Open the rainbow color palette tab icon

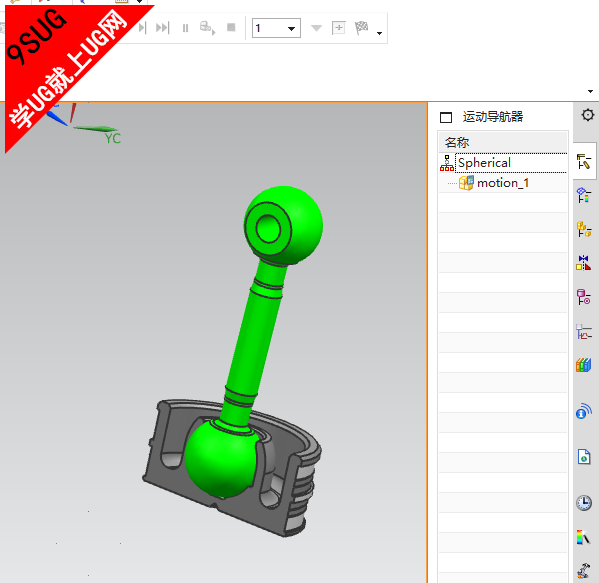coord(583,537)
